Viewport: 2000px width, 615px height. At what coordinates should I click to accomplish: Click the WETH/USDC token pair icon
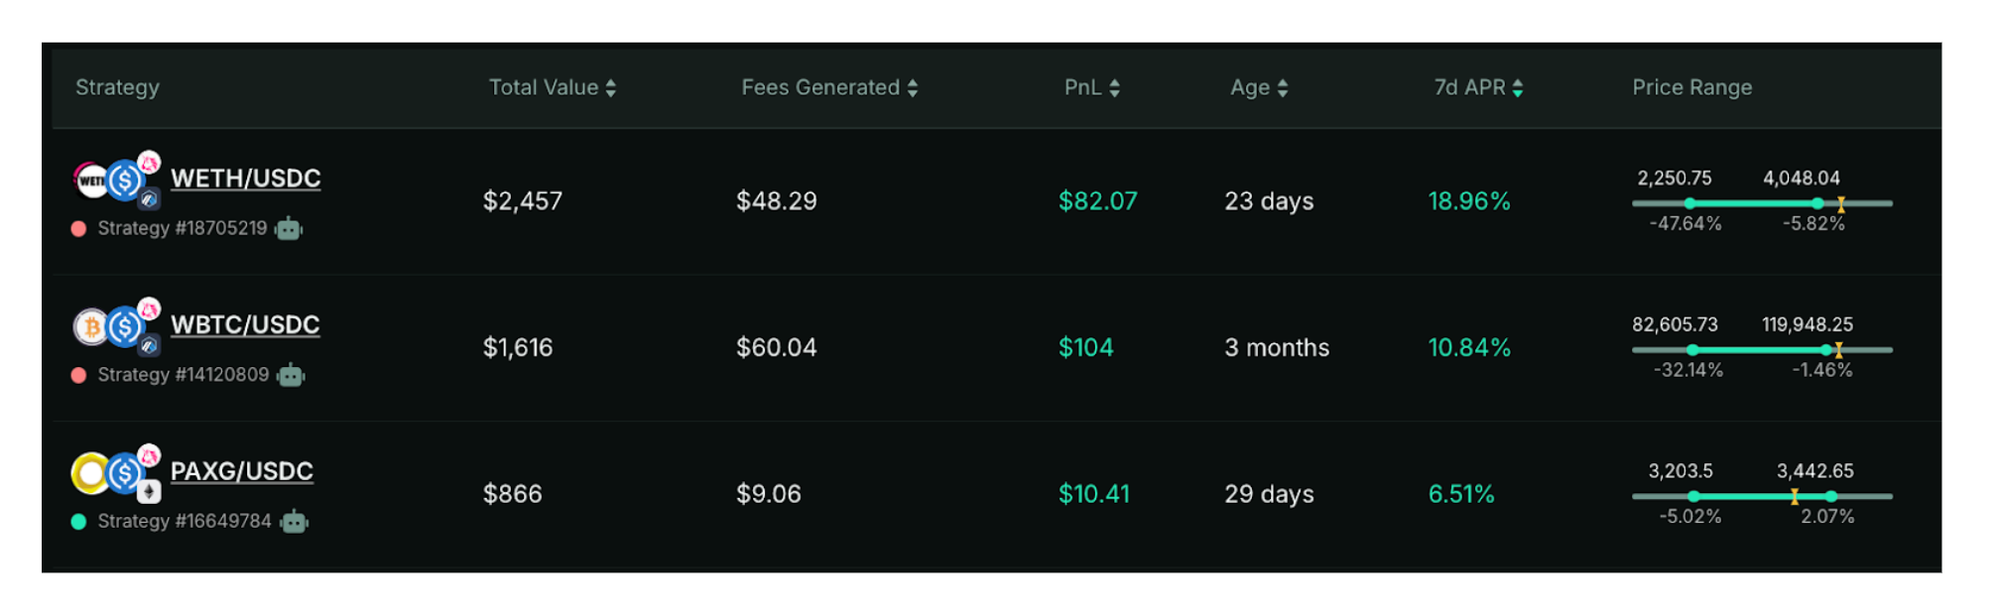112,181
